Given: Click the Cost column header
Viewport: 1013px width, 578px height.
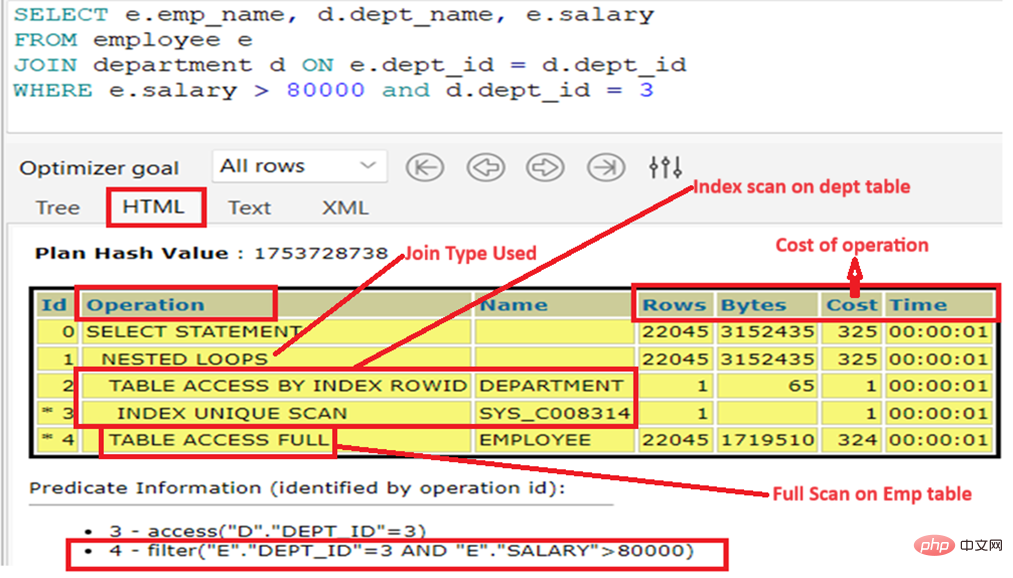Looking at the screenshot, I should (851, 305).
